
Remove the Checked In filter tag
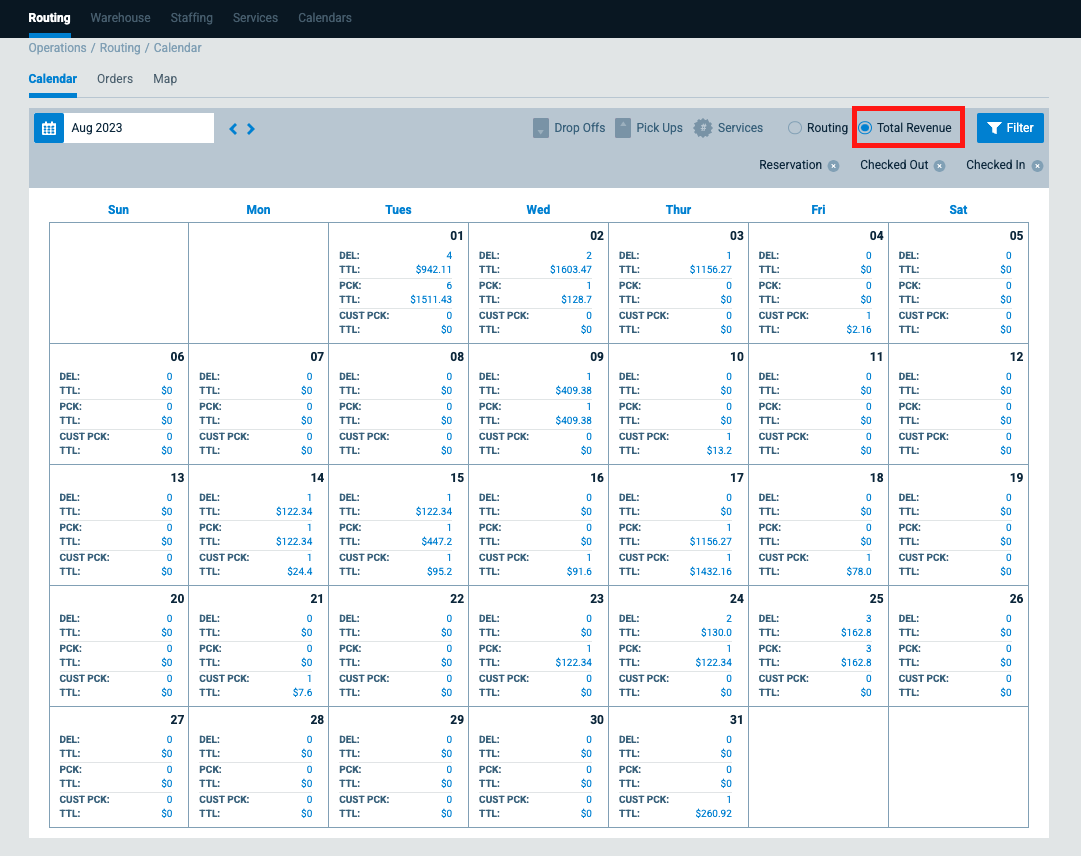(x=1037, y=166)
